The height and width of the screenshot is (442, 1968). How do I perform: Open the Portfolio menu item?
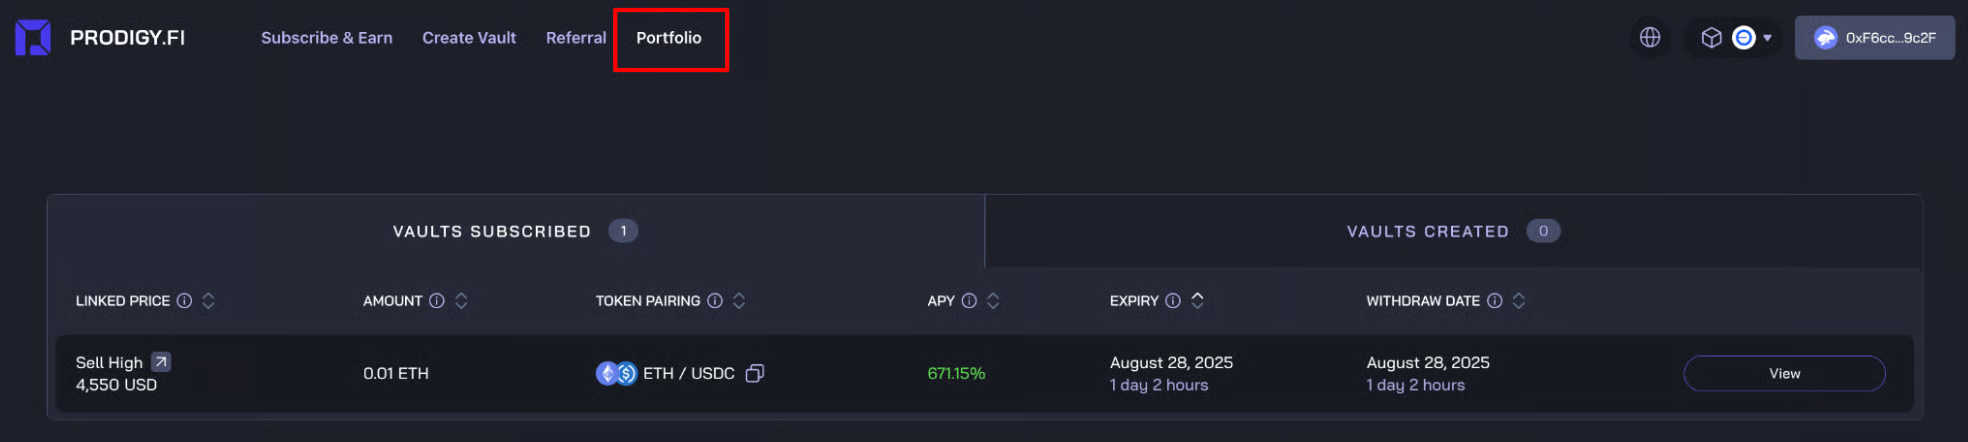click(669, 38)
